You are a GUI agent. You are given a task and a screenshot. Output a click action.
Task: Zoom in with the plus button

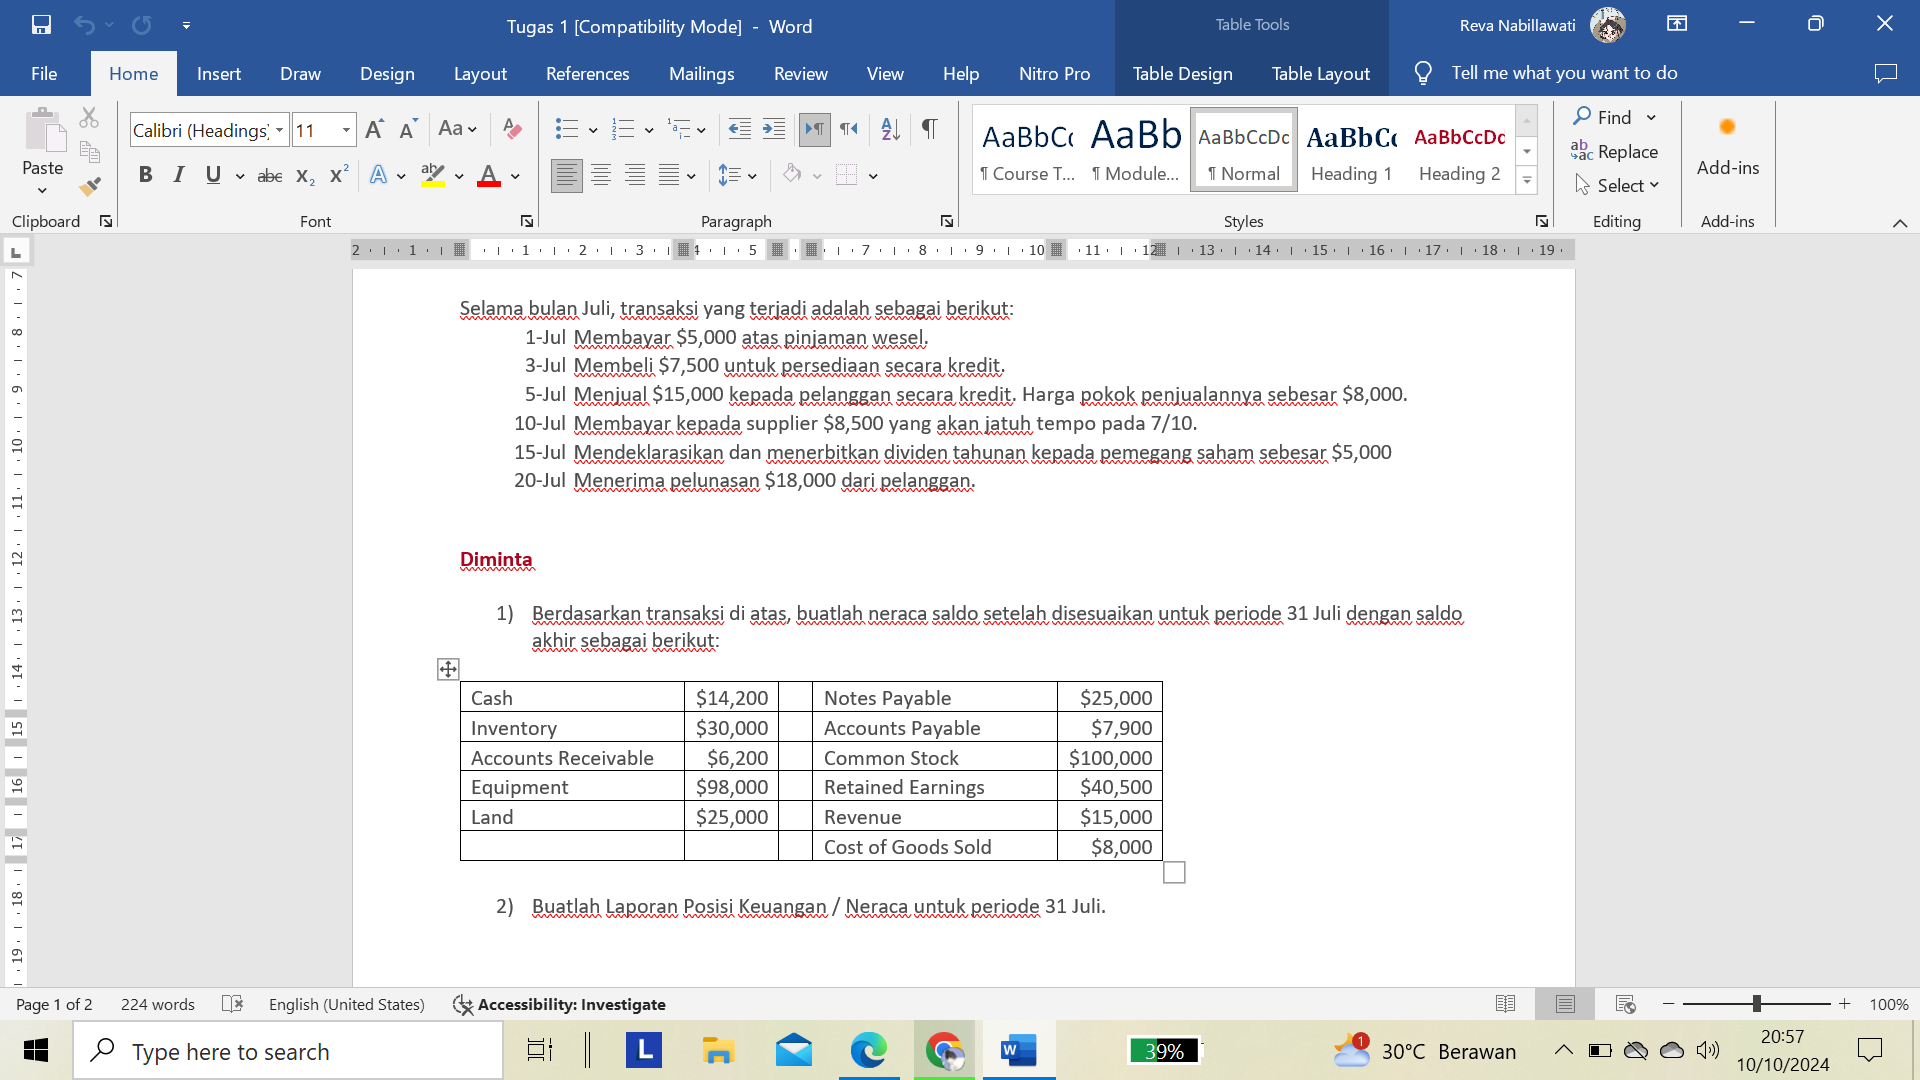[1845, 1004]
